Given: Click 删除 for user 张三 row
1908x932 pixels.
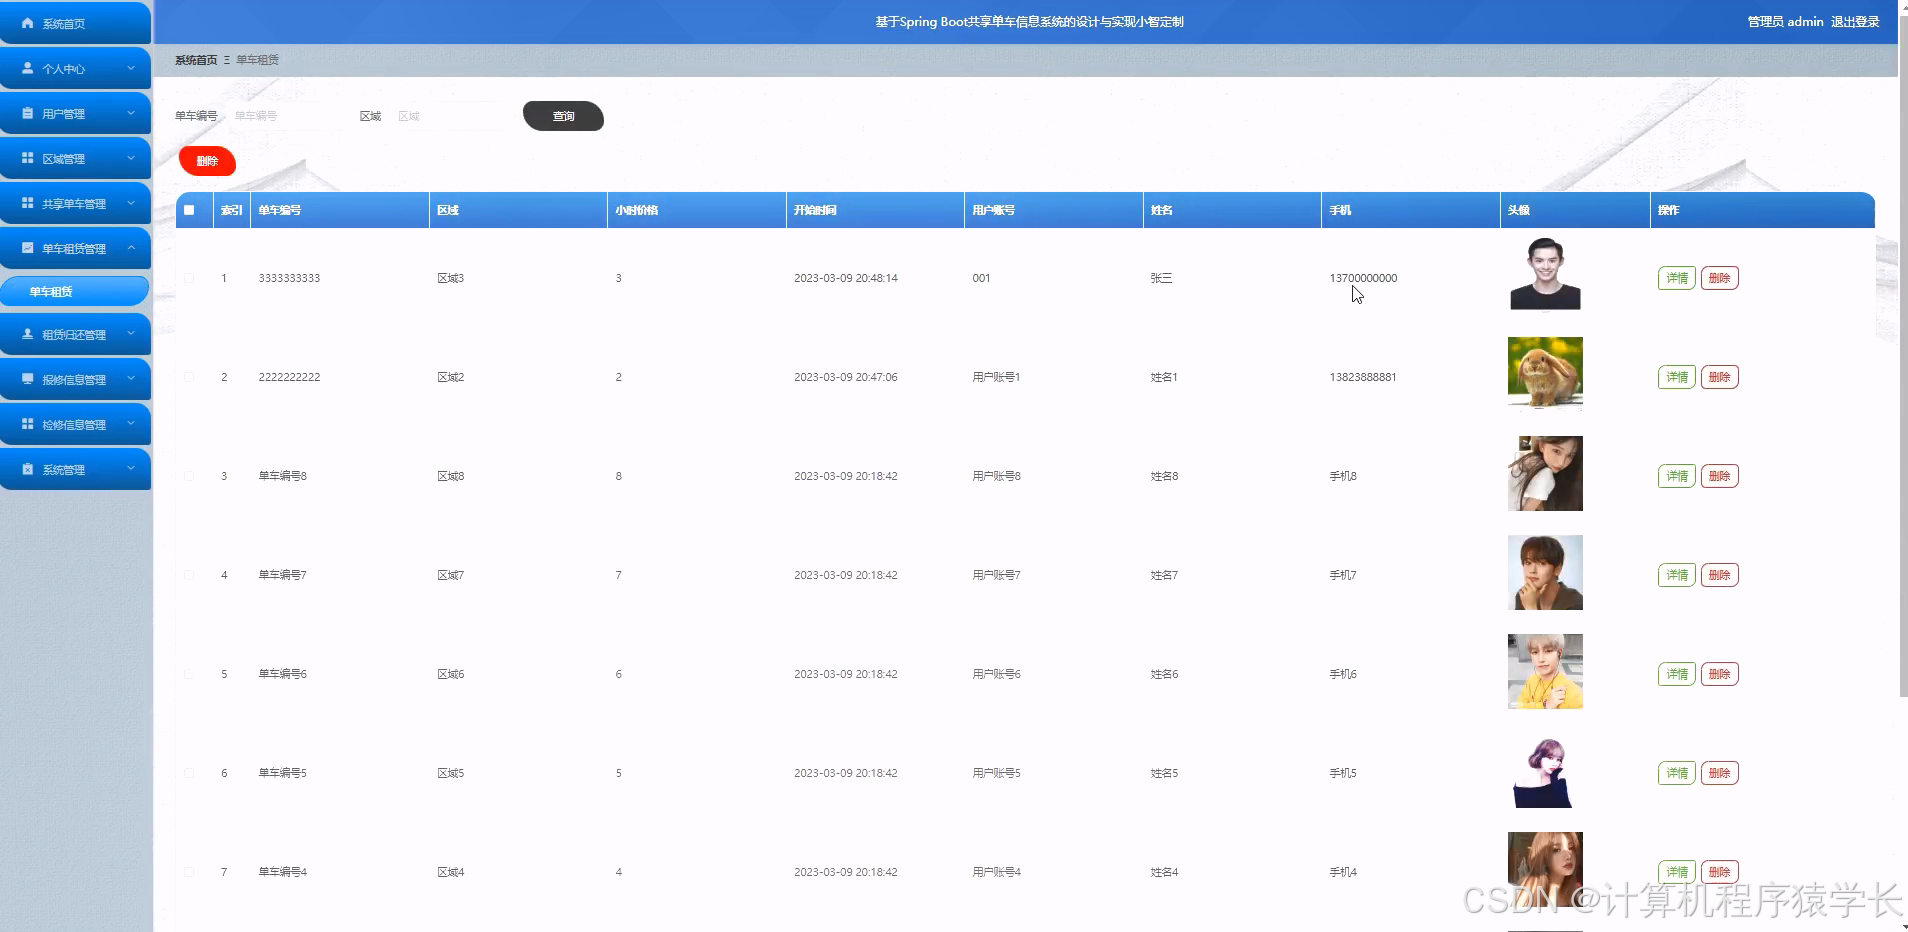Looking at the screenshot, I should 1720,278.
